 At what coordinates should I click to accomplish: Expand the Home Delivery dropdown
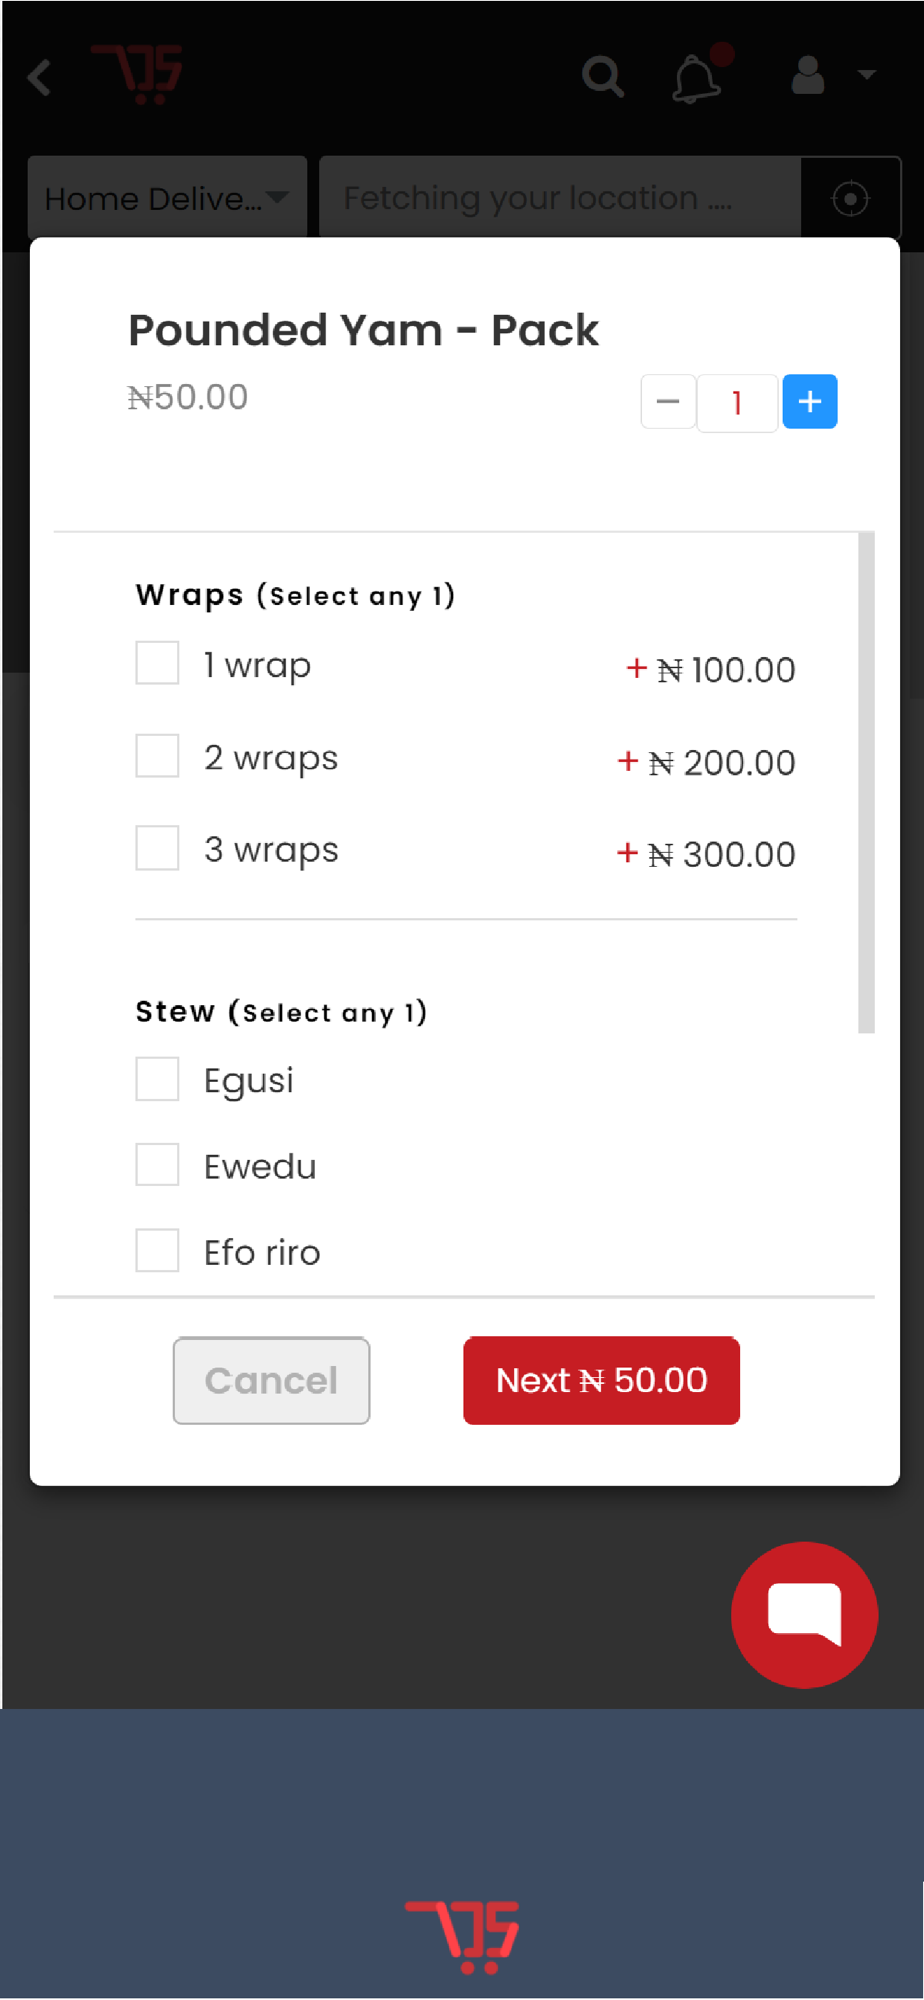pyautogui.click(x=167, y=198)
